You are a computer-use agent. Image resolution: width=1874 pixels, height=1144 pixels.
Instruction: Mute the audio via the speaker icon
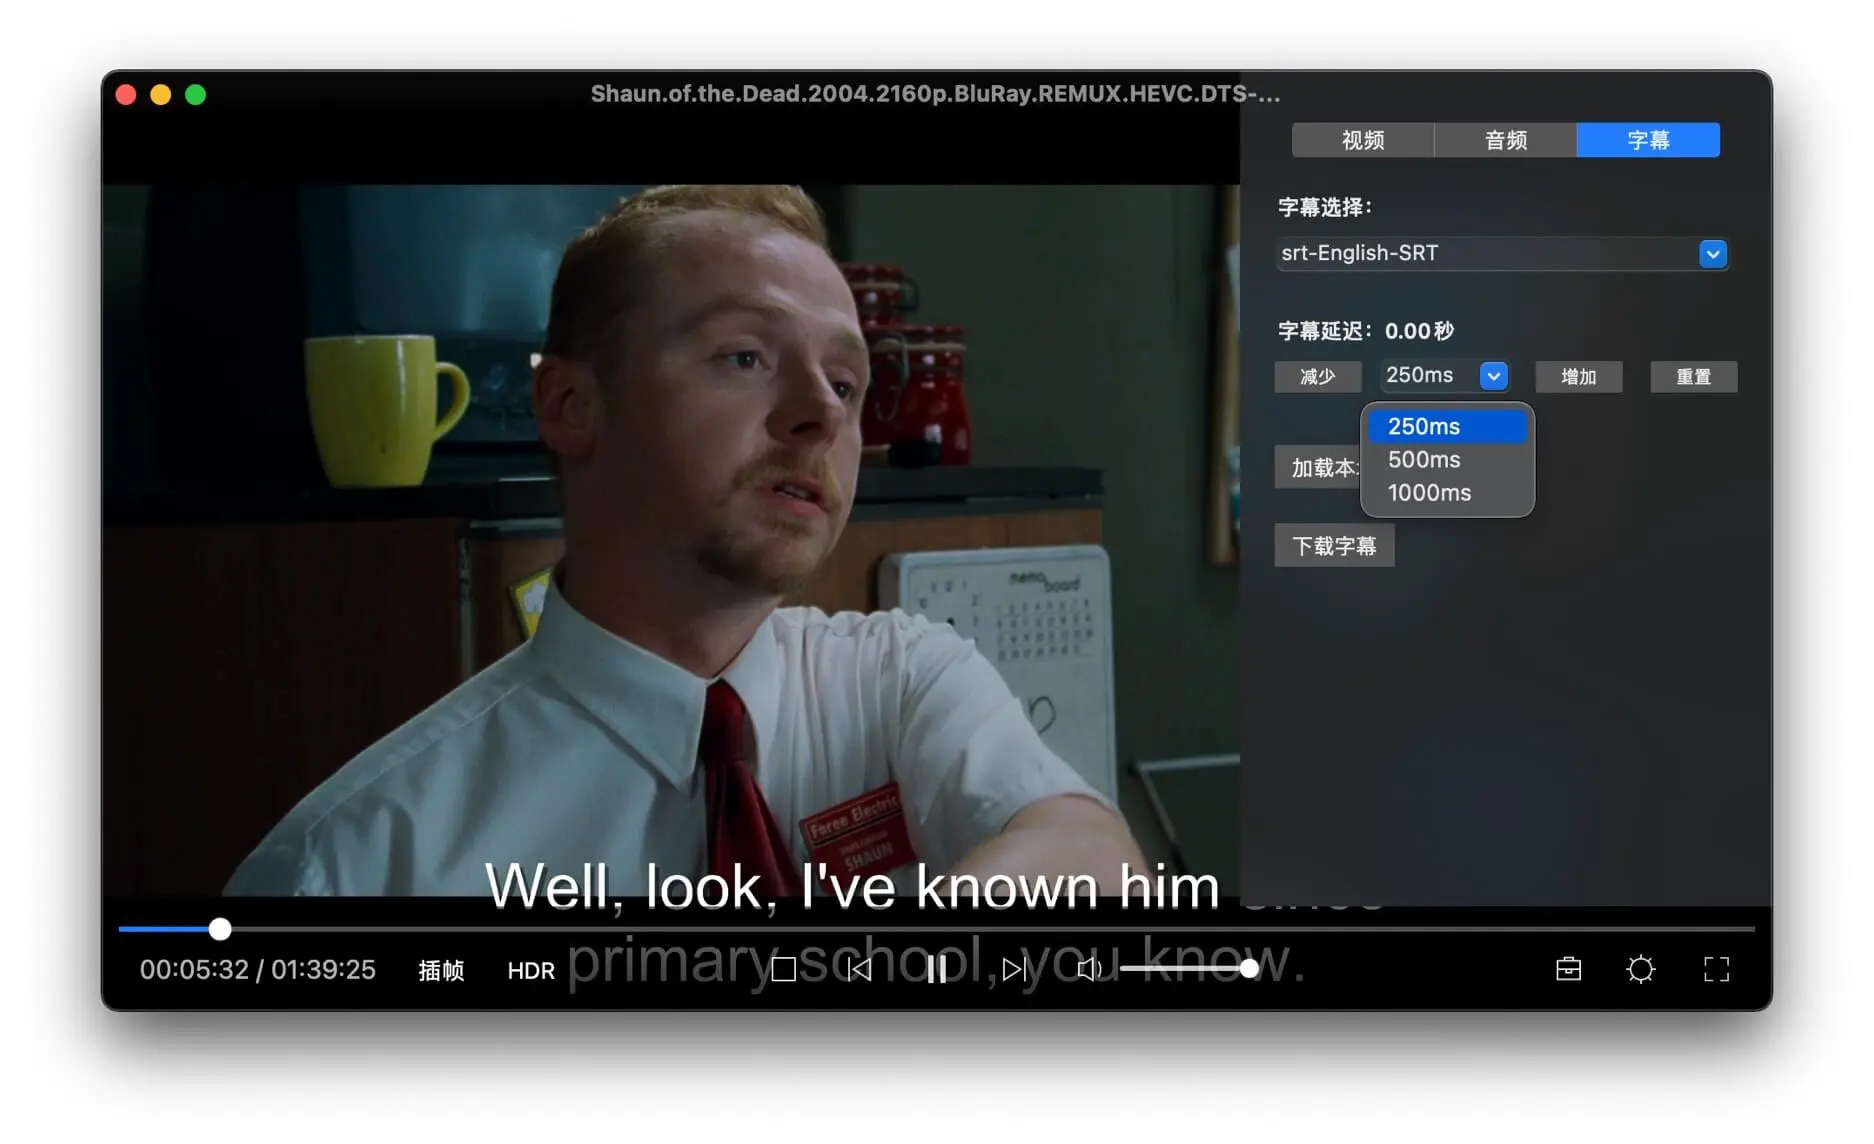click(1089, 969)
